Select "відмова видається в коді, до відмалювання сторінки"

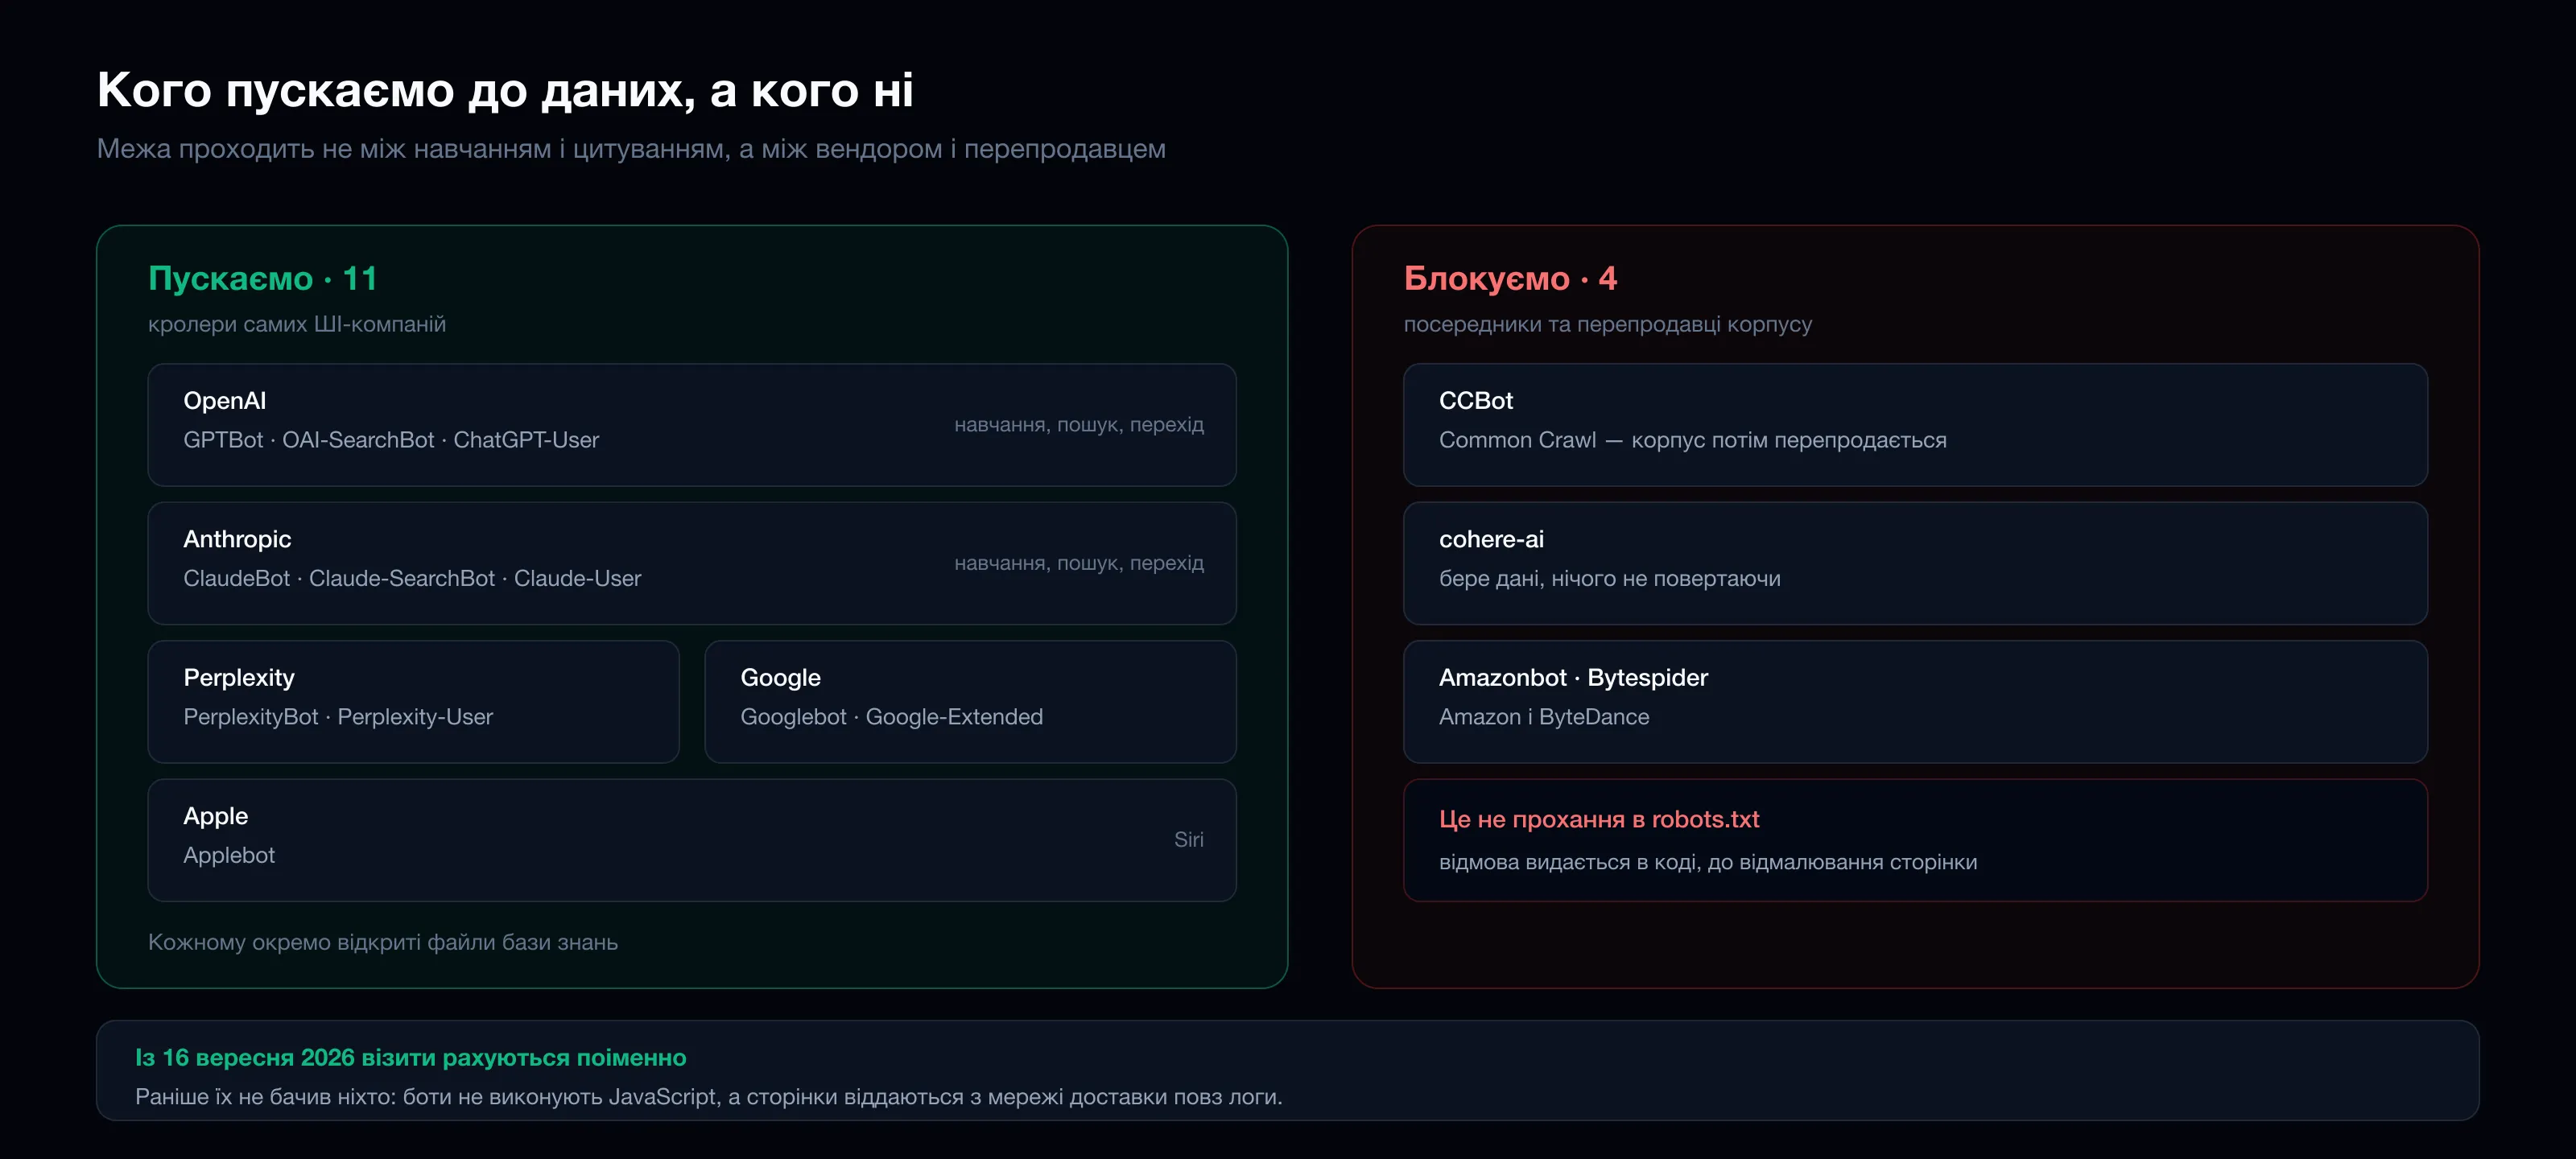click(x=1708, y=862)
